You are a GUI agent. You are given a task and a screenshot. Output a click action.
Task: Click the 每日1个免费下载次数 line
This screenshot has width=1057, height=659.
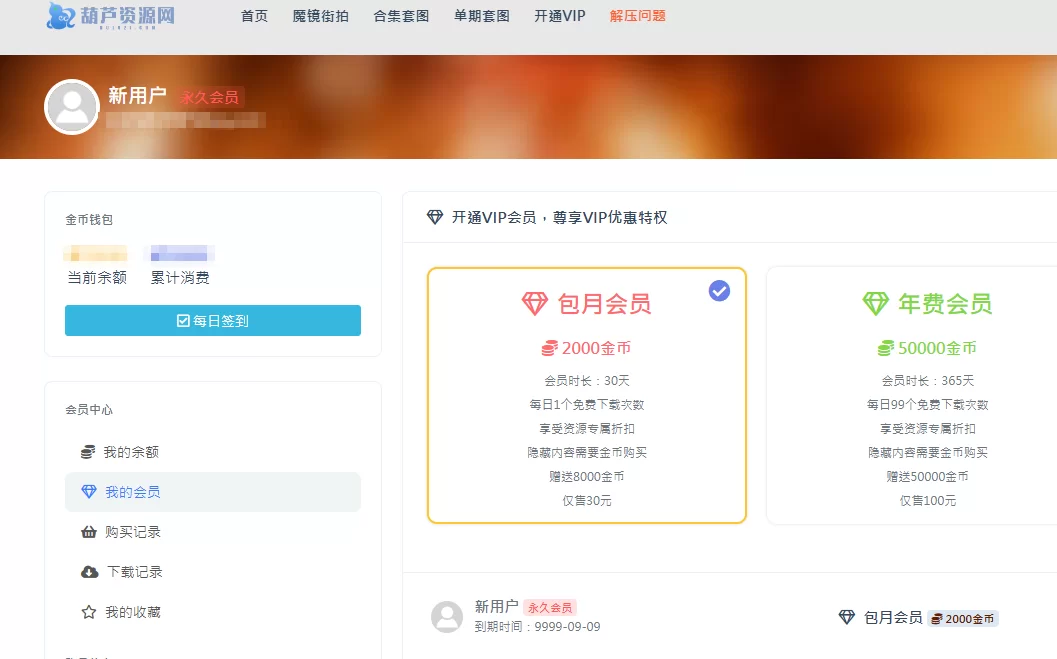(x=587, y=405)
